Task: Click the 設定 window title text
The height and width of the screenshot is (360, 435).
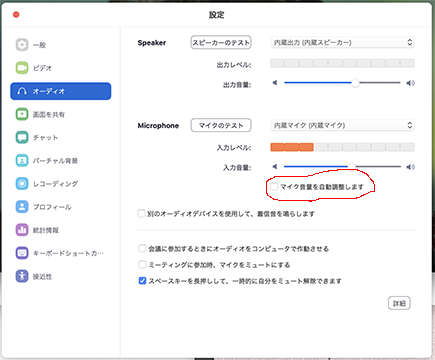Action: [x=217, y=15]
